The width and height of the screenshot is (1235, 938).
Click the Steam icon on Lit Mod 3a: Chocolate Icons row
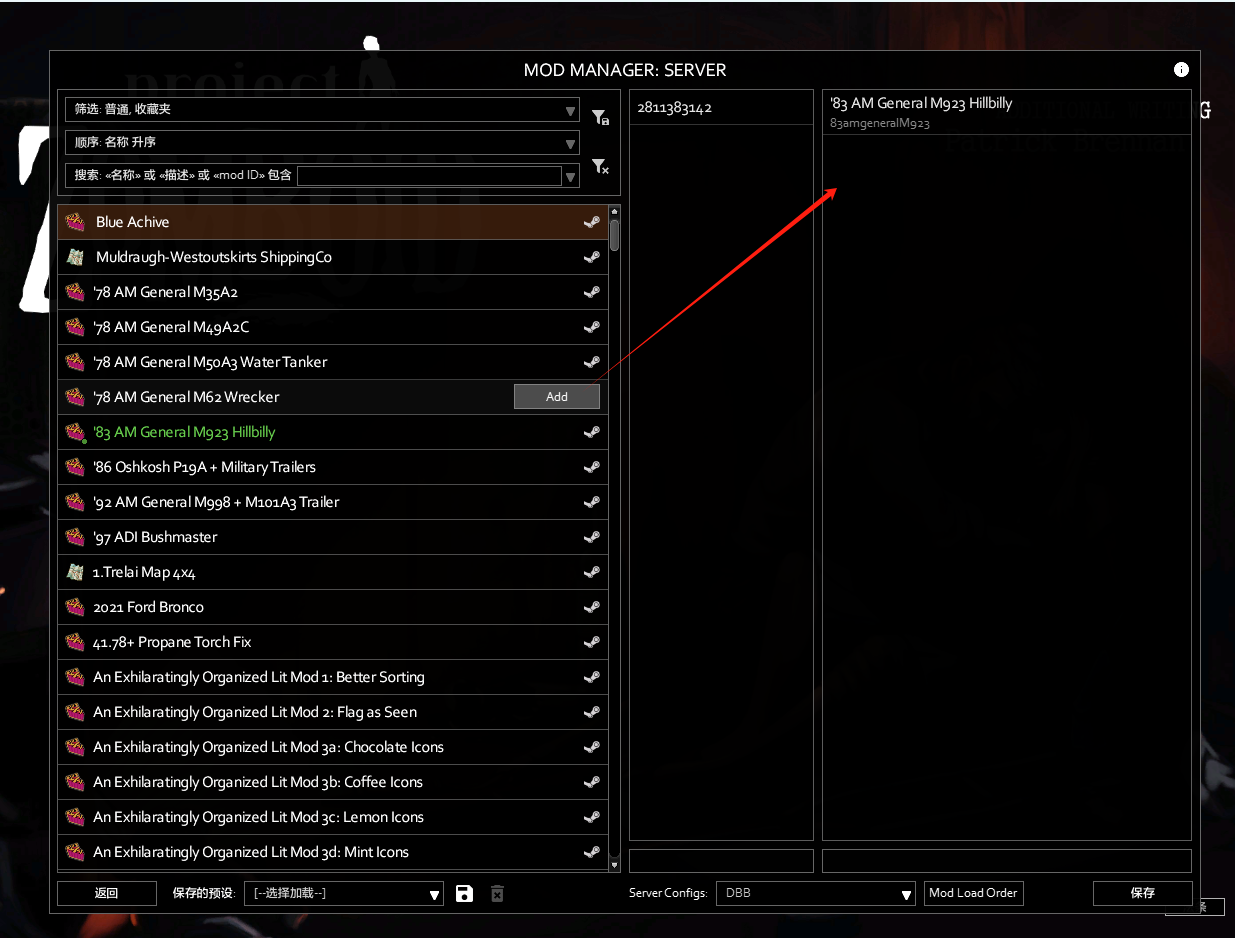(592, 747)
